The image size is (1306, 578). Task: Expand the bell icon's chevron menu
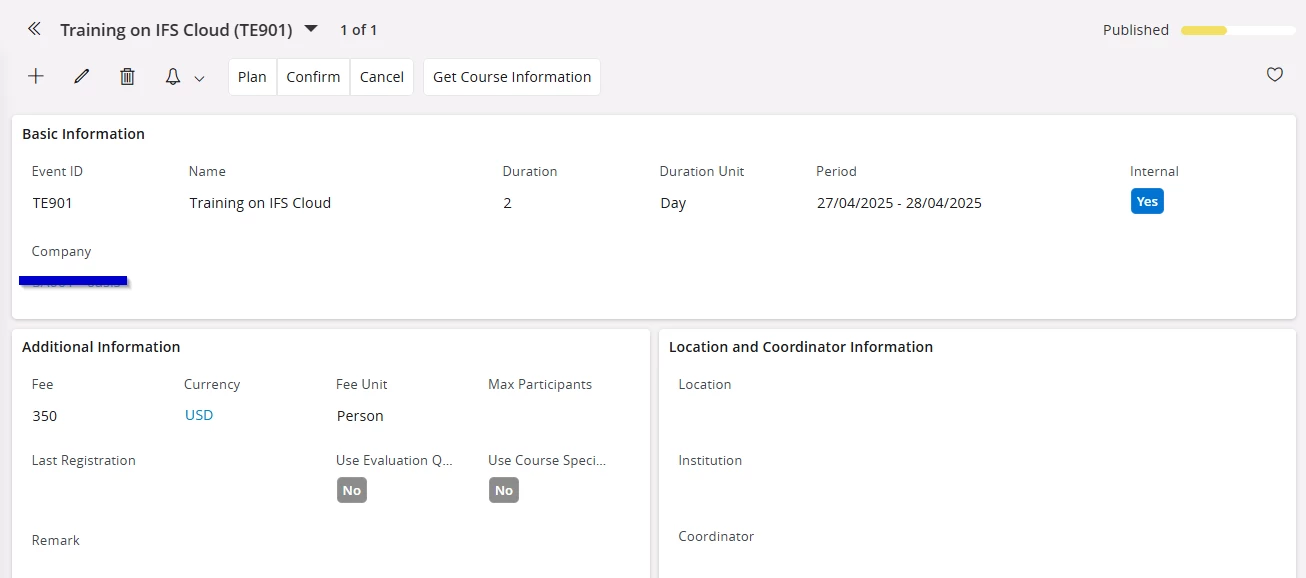pos(199,78)
